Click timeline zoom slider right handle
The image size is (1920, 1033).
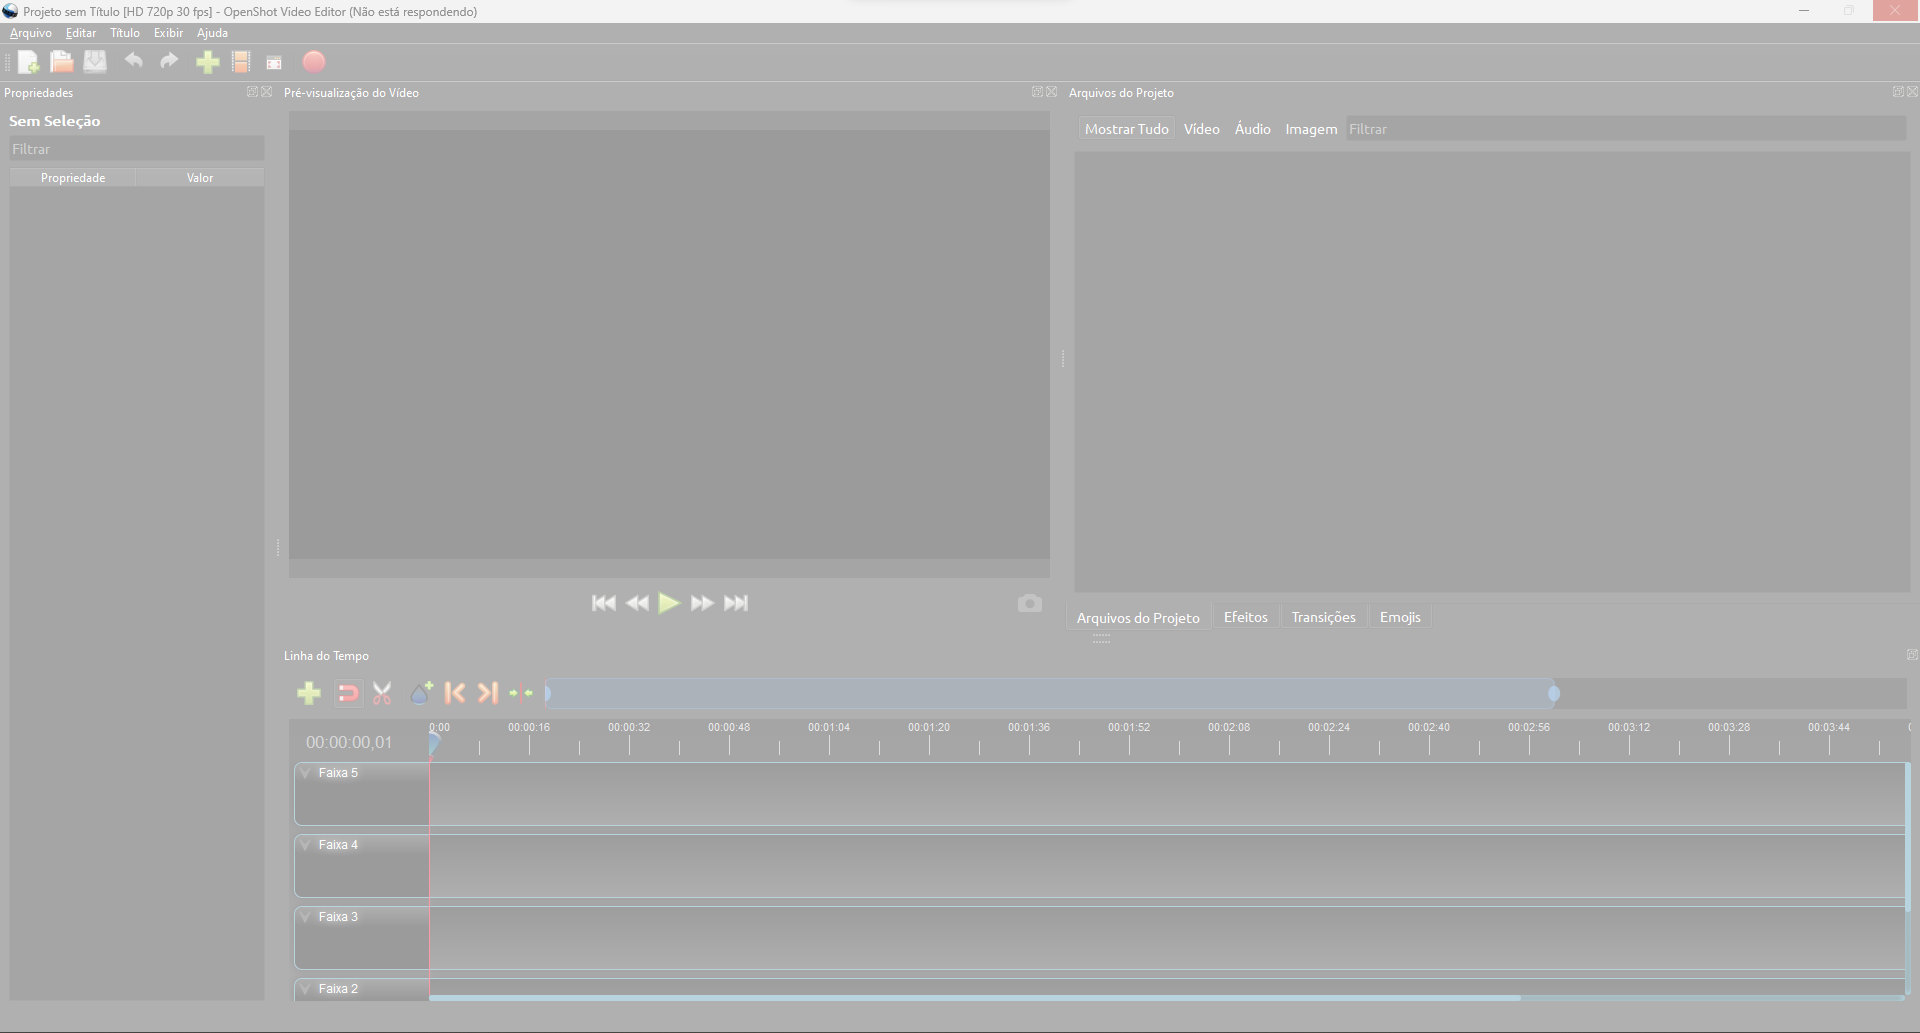pyautogui.click(x=1553, y=693)
